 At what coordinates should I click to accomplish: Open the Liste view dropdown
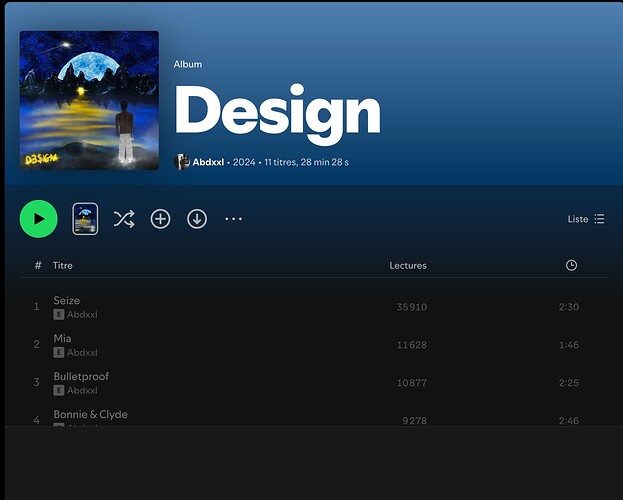(585, 219)
